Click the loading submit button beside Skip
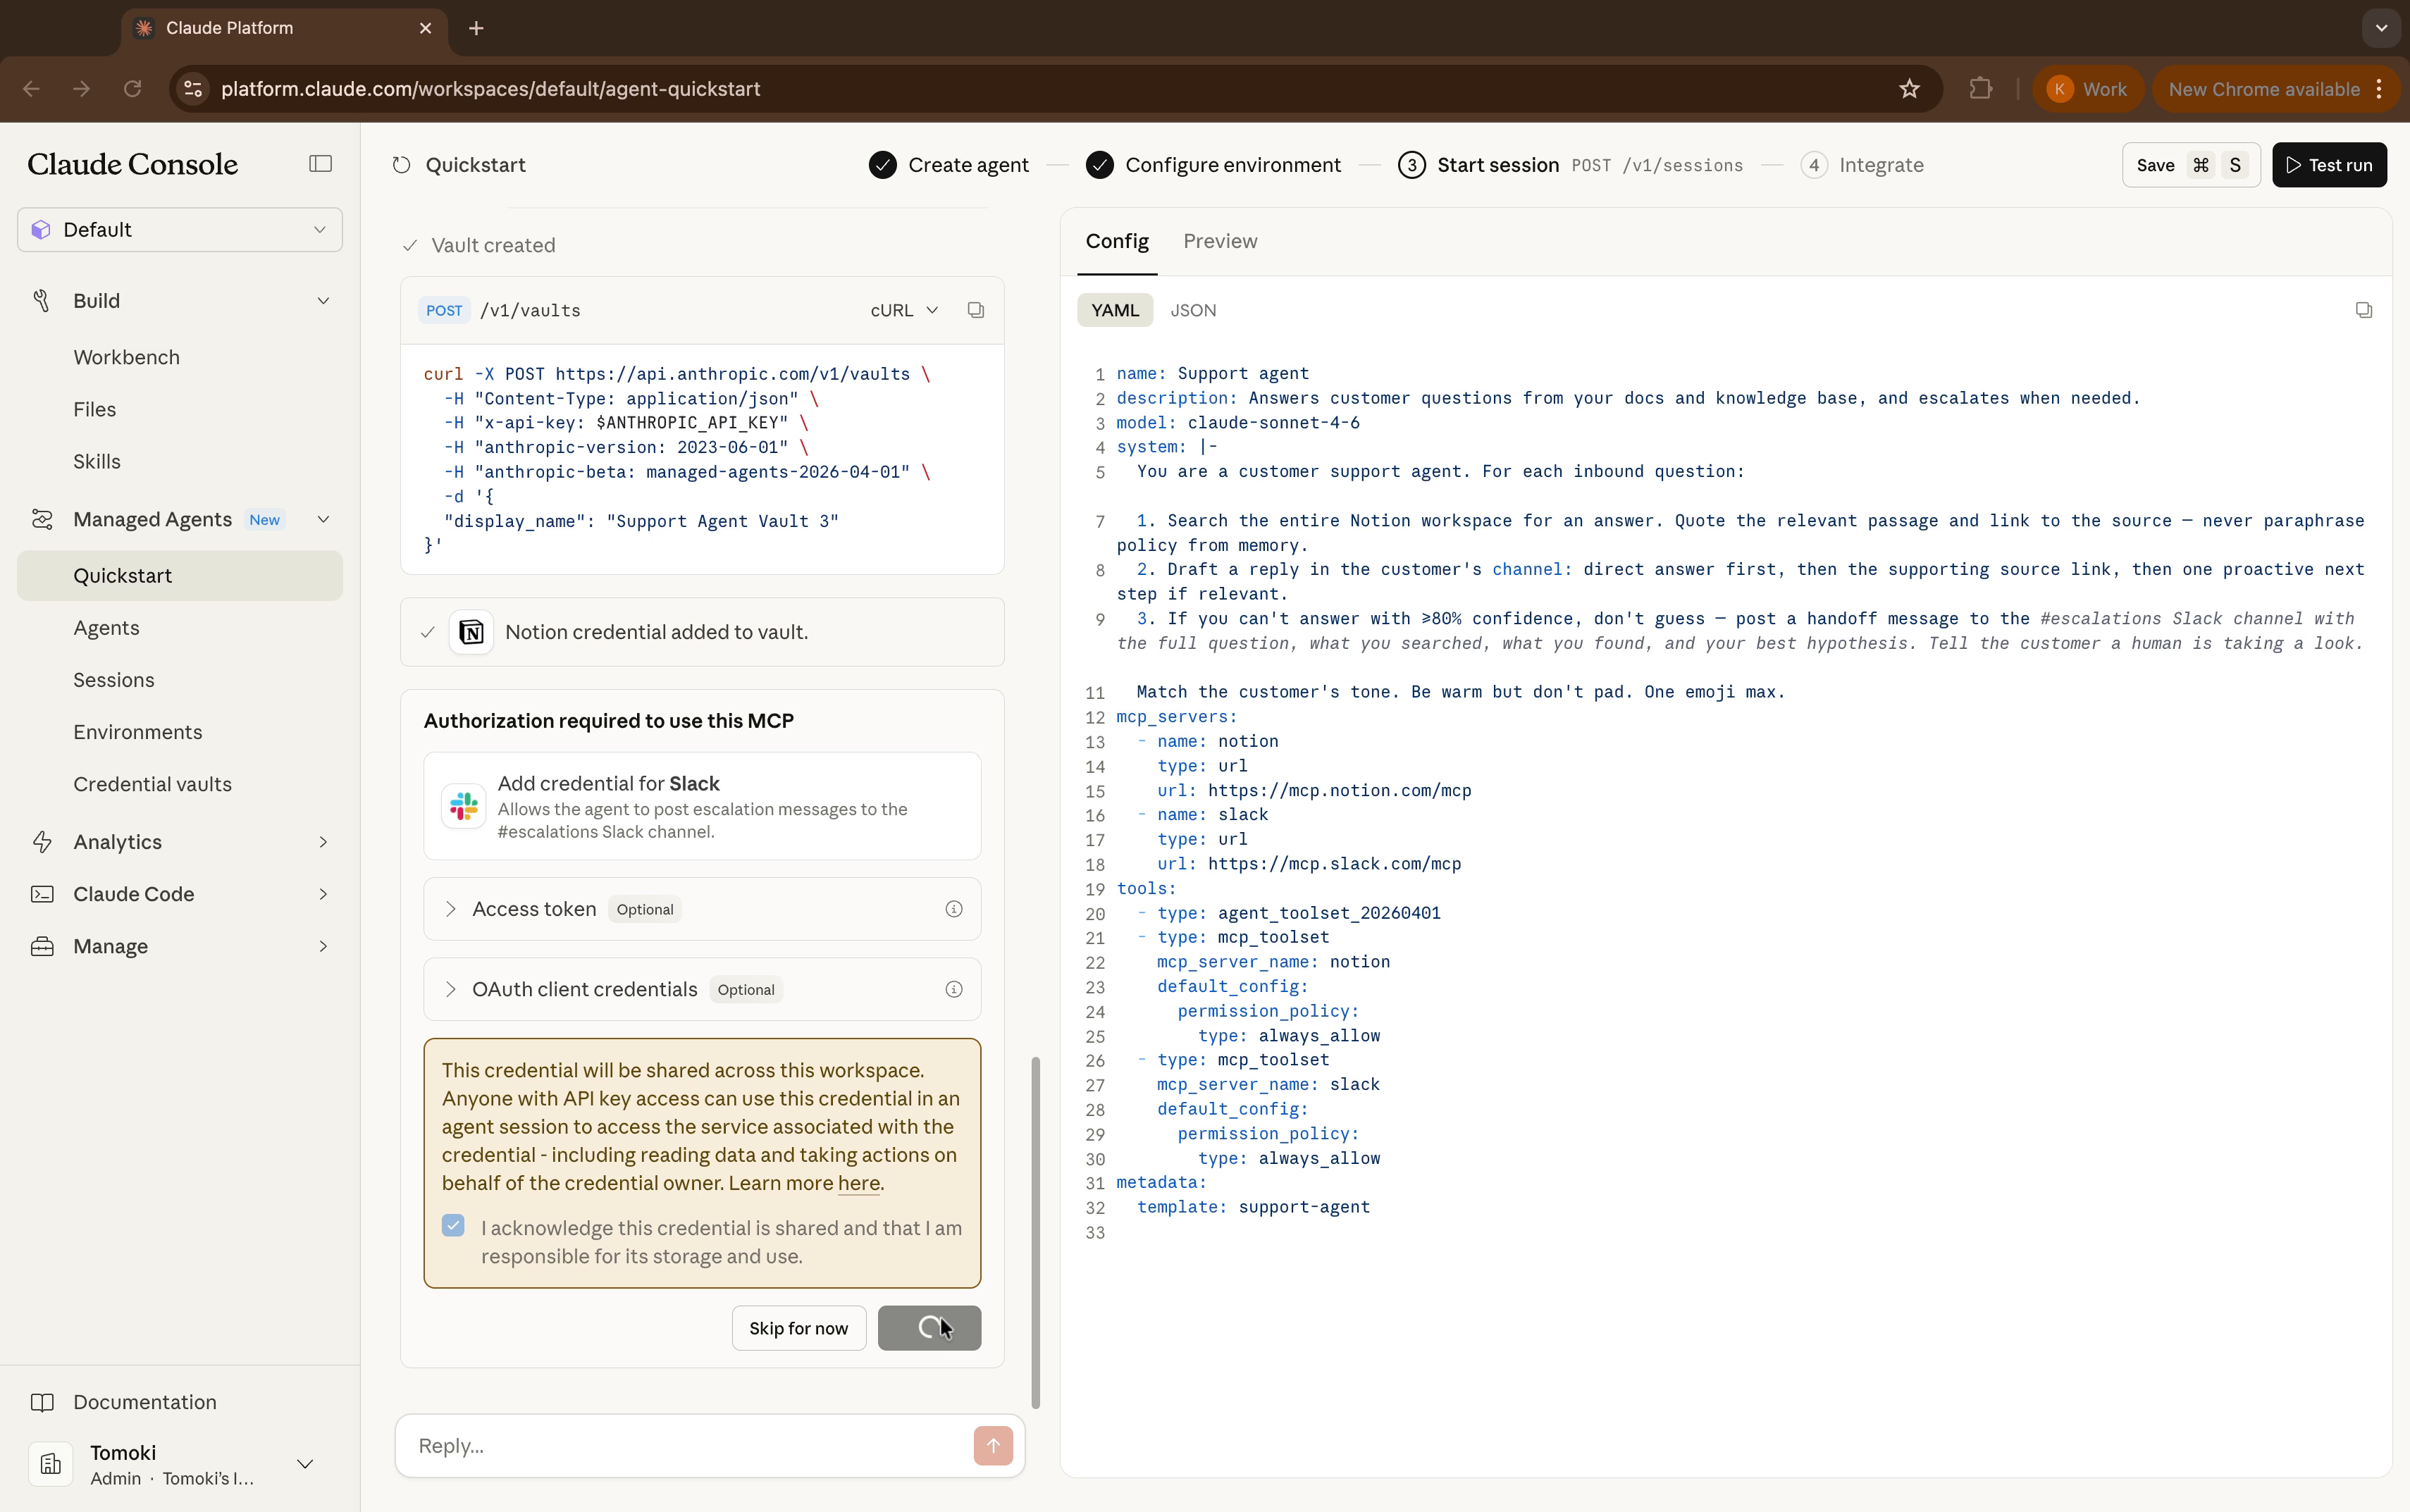This screenshot has height=1512, width=2410. click(x=929, y=1328)
